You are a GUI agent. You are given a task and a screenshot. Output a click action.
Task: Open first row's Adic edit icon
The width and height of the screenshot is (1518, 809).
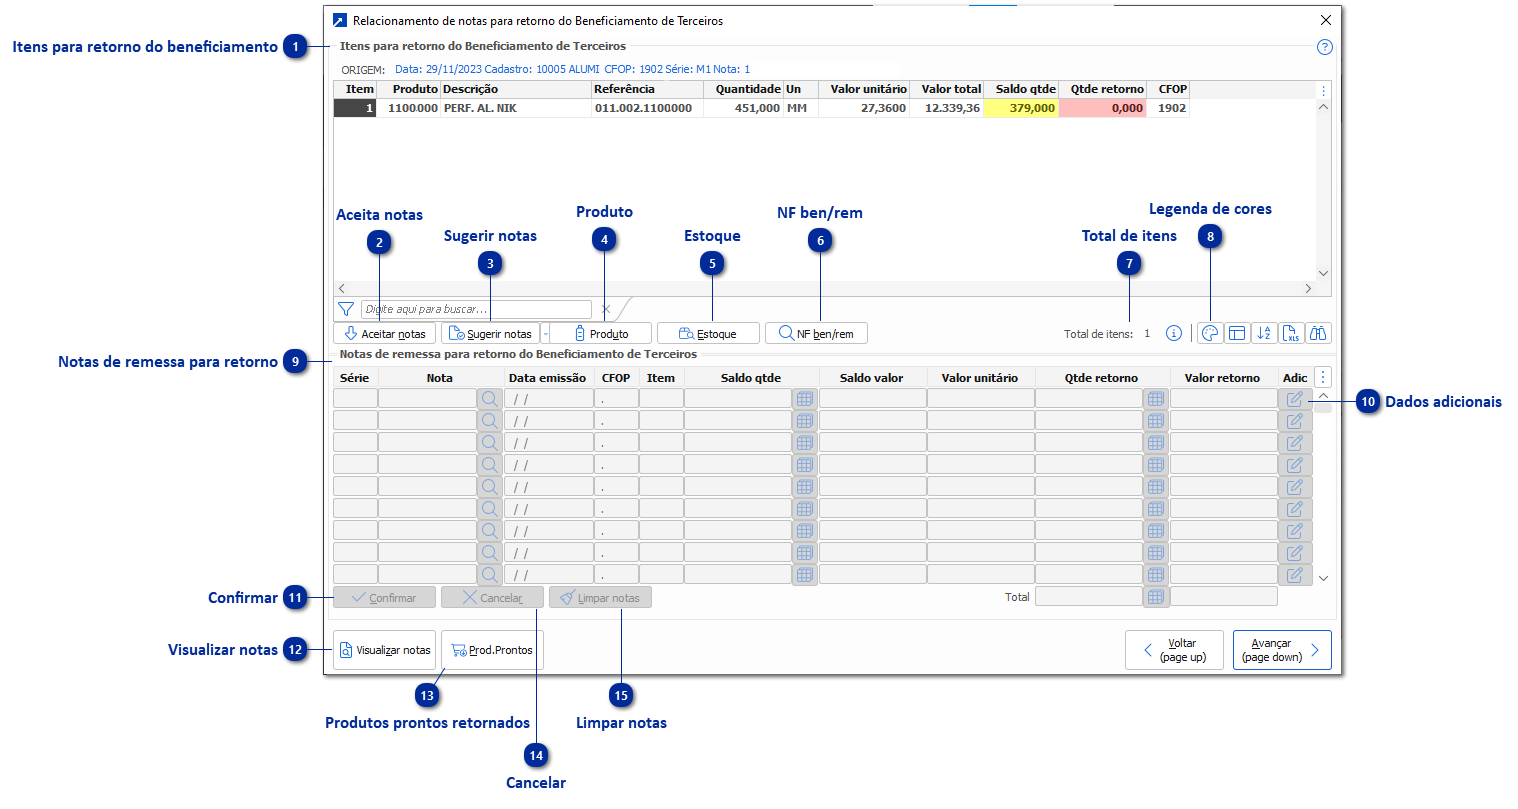click(x=1295, y=399)
